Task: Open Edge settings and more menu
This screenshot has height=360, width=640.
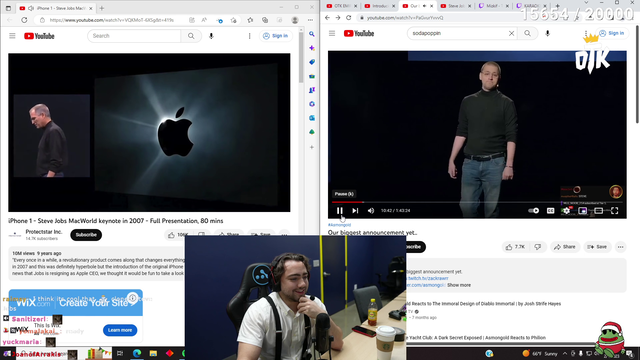Action: click(x=310, y=20)
